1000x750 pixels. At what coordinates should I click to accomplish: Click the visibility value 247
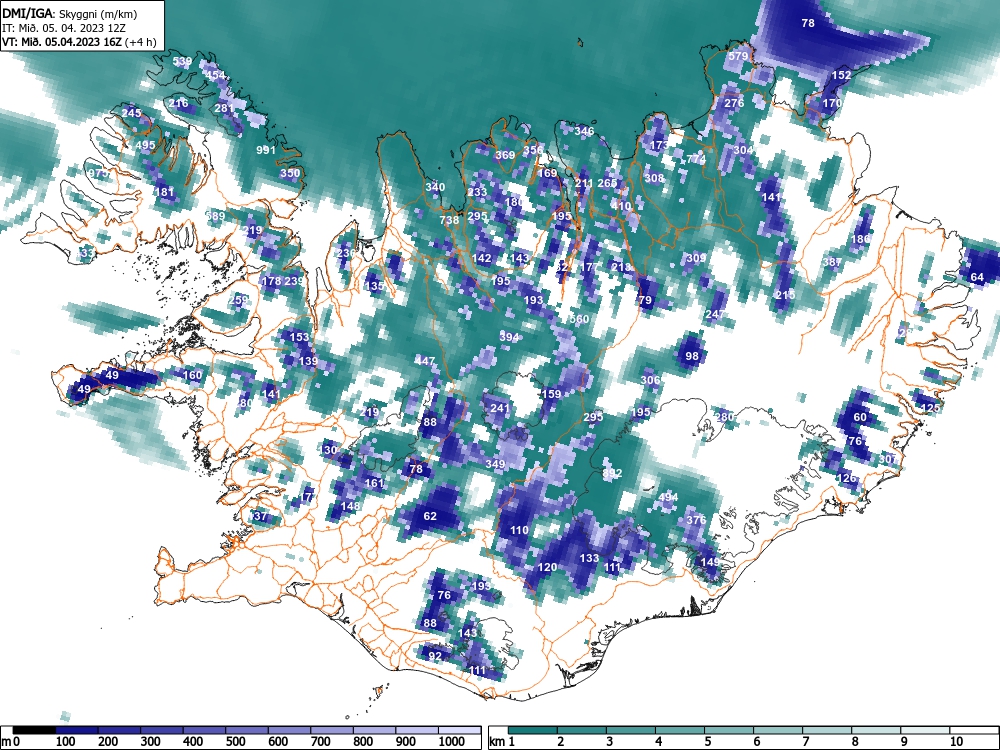716,314
